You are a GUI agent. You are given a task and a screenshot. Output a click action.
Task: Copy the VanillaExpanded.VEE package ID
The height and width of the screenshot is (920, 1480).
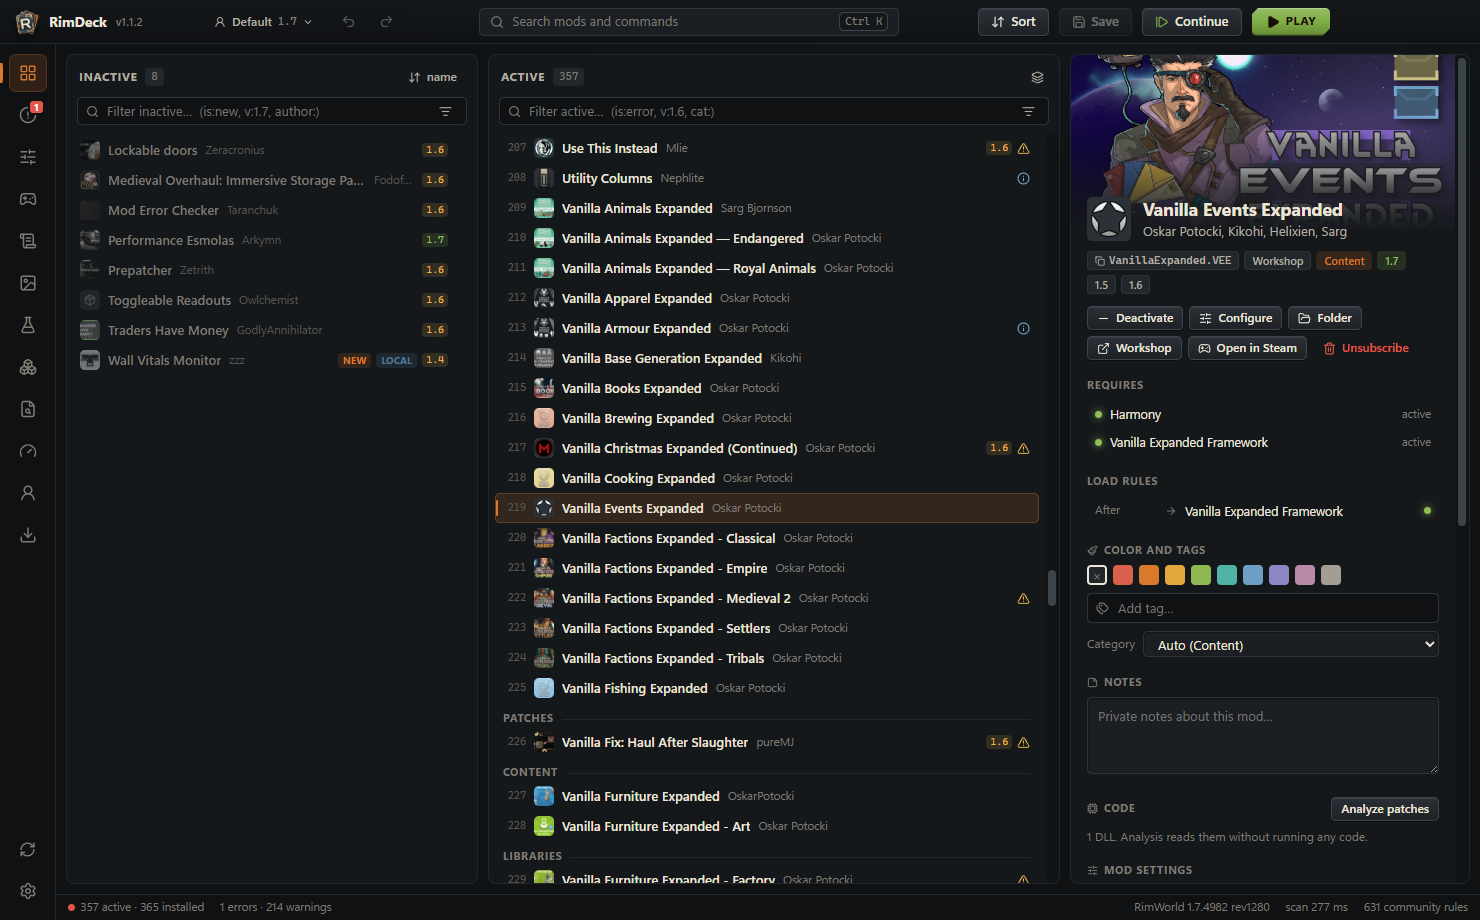(1163, 261)
